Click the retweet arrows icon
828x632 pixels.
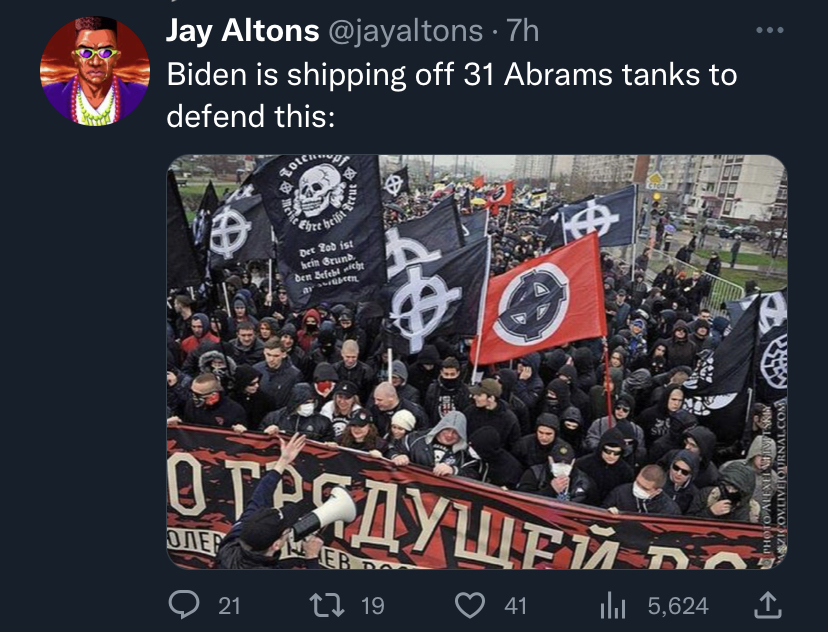point(326,606)
